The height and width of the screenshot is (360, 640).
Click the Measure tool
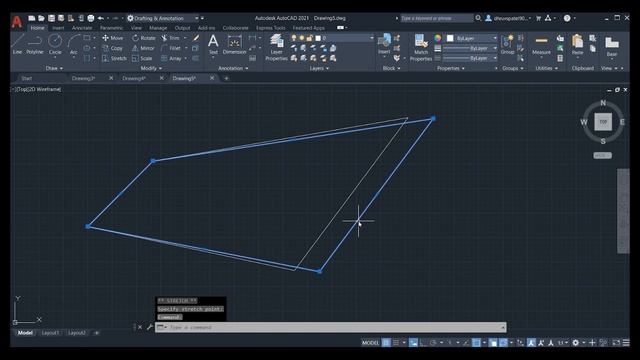(x=541, y=44)
